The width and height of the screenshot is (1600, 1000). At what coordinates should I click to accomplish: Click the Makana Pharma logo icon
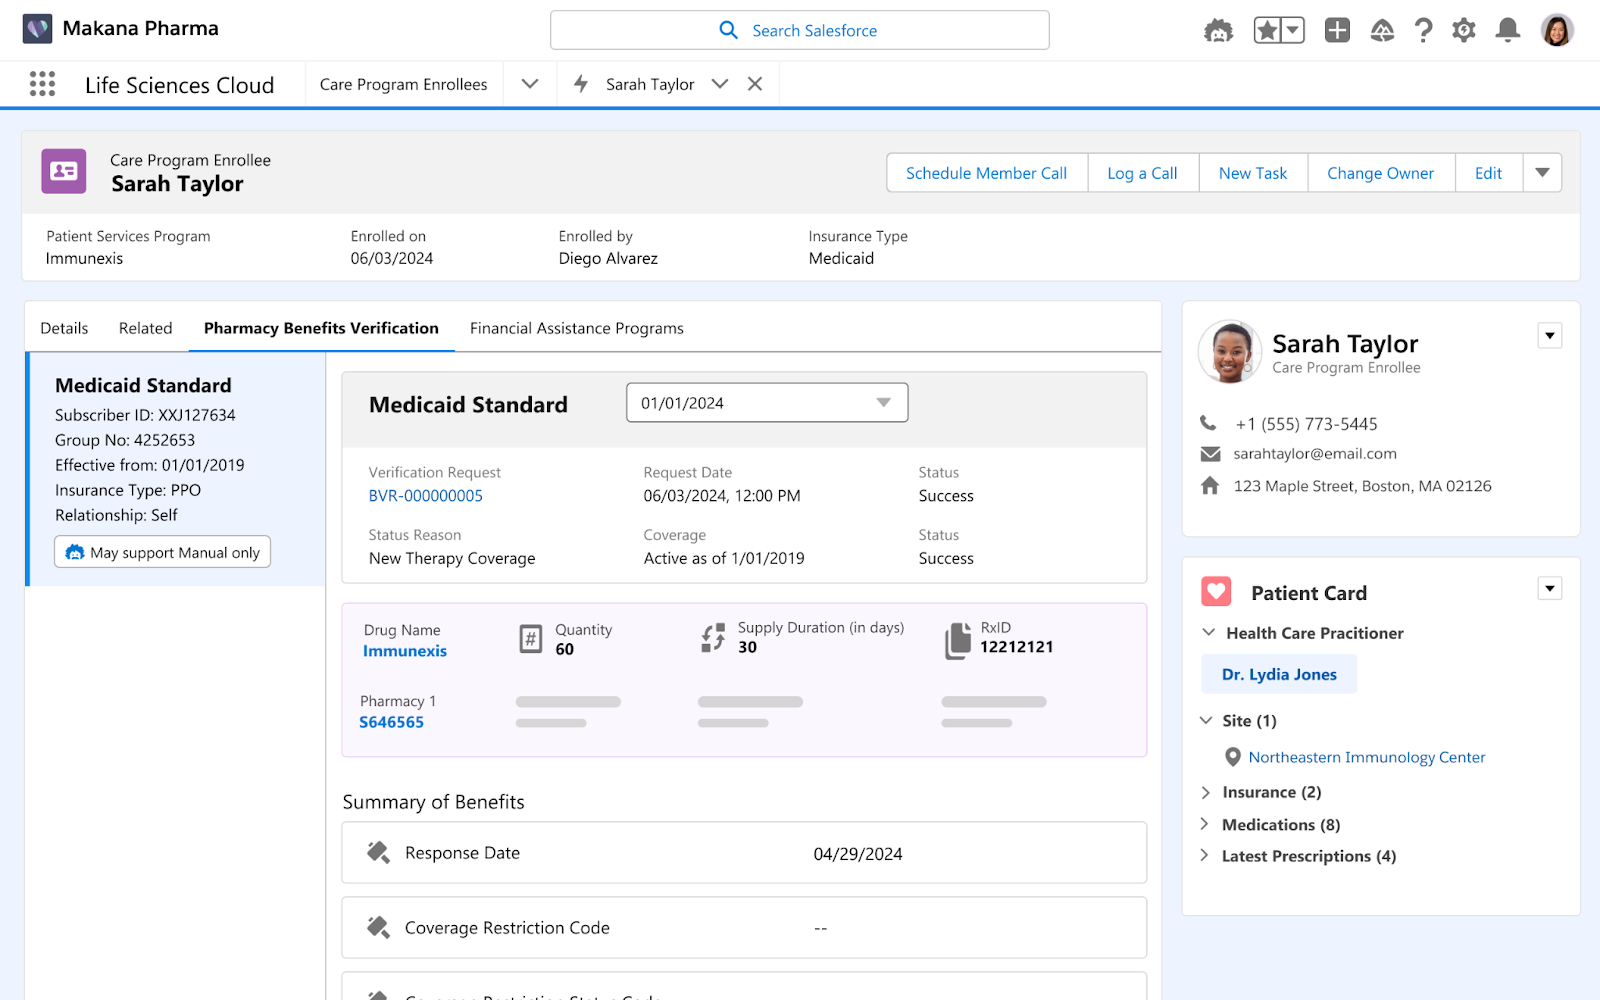pos(37,28)
